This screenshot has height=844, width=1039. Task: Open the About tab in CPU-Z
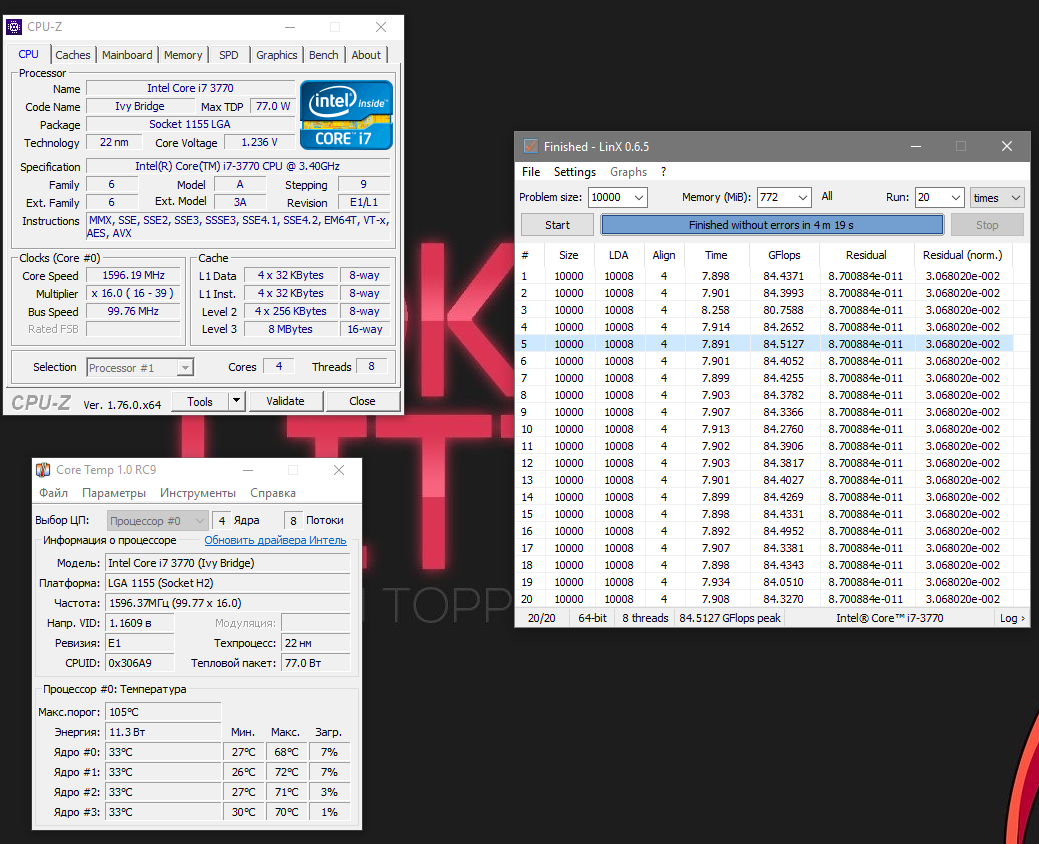click(x=366, y=55)
